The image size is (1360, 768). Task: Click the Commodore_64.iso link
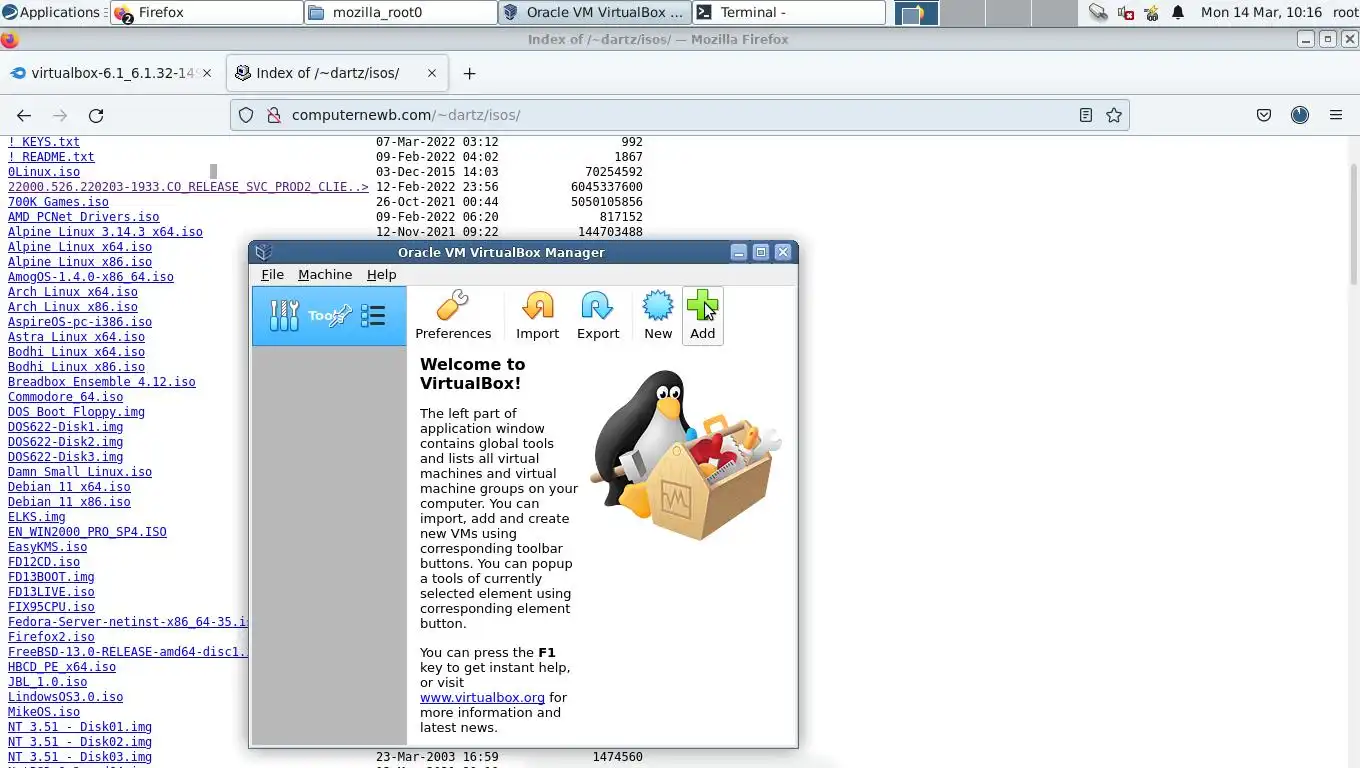66,397
